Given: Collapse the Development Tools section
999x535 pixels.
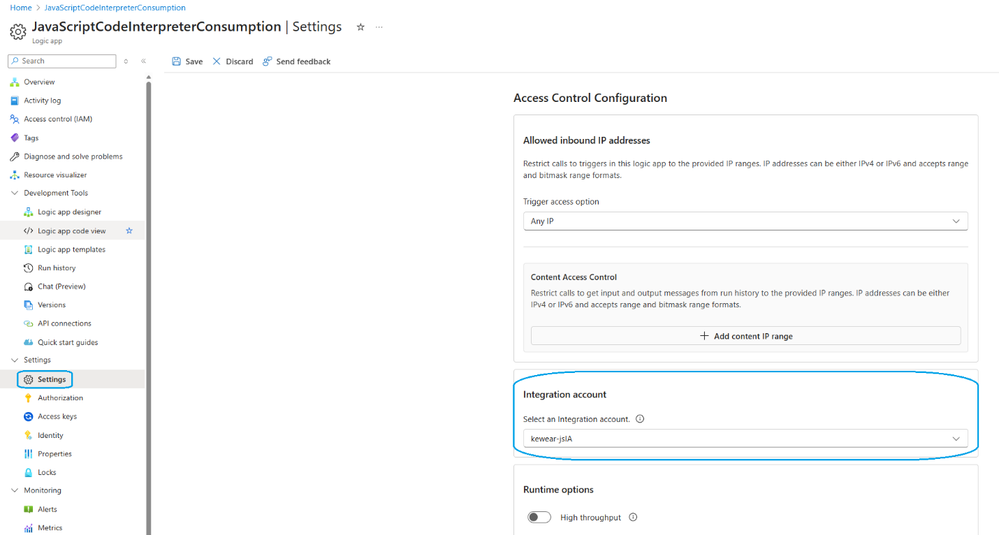Looking at the screenshot, I should coord(15,193).
